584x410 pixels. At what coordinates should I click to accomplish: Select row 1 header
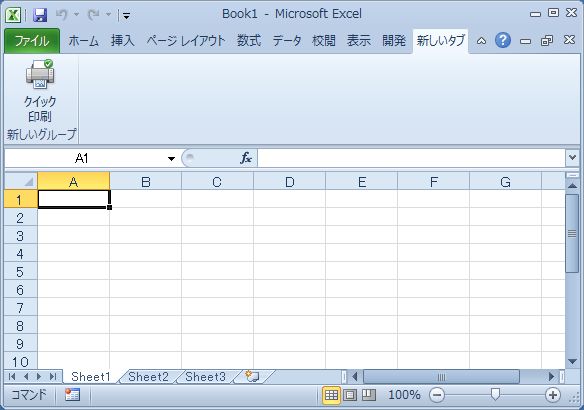pos(20,200)
